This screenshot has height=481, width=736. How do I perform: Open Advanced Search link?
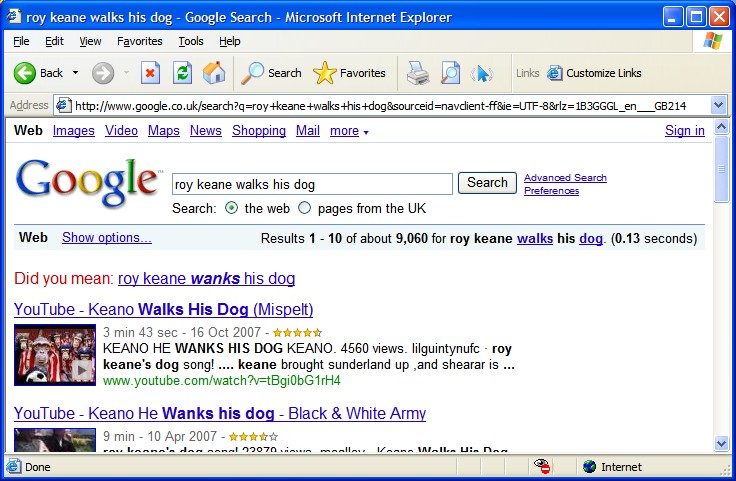coord(565,177)
